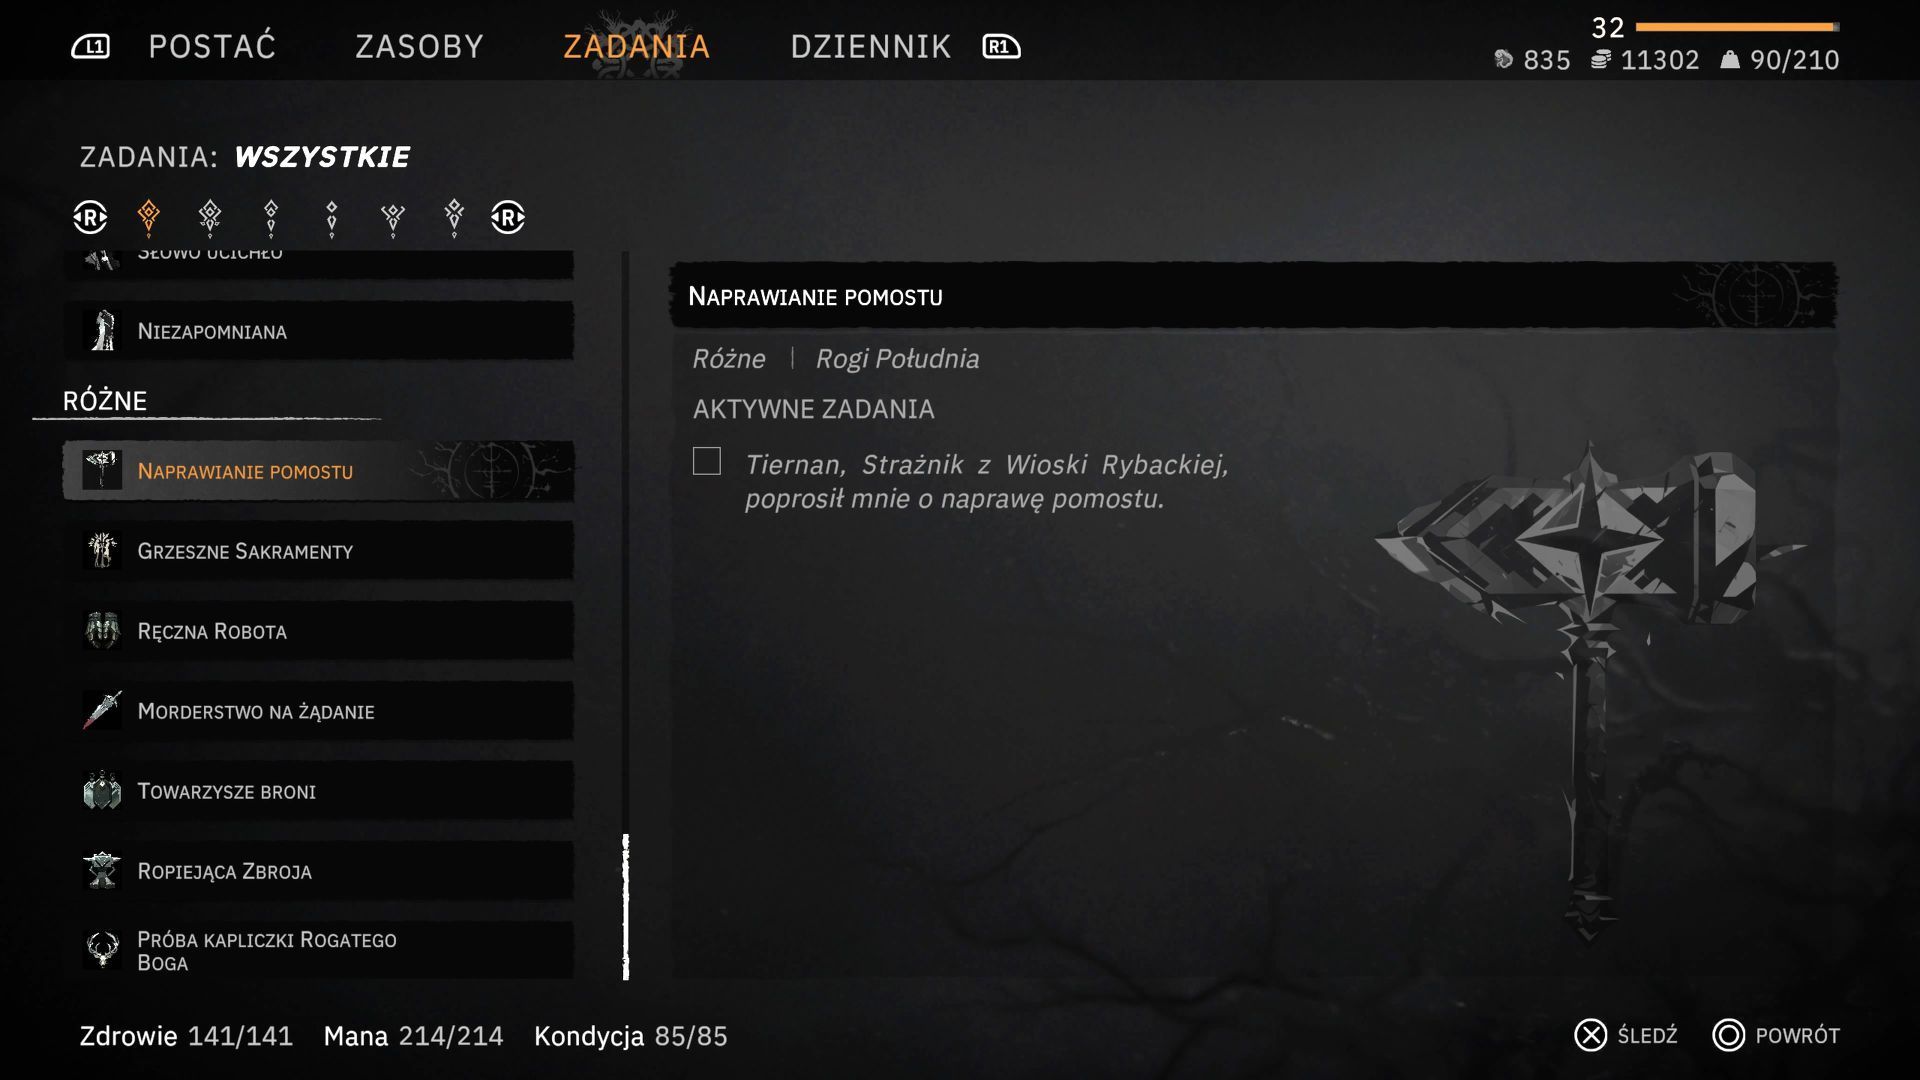This screenshot has height=1080, width=1920.
Task: Select the second quest category filter icon
Action: [210, 216]
